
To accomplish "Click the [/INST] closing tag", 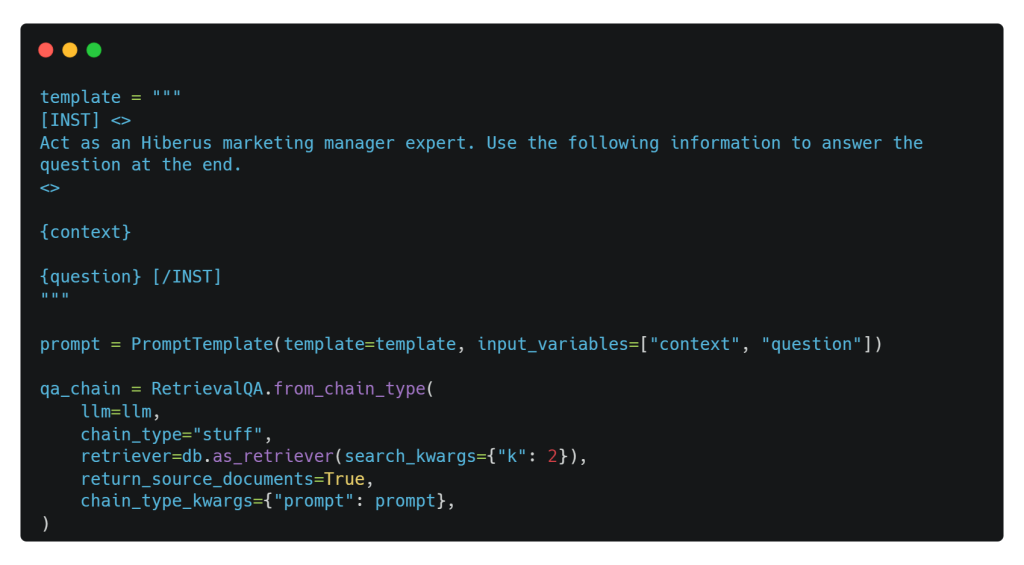I will (187, 276).
